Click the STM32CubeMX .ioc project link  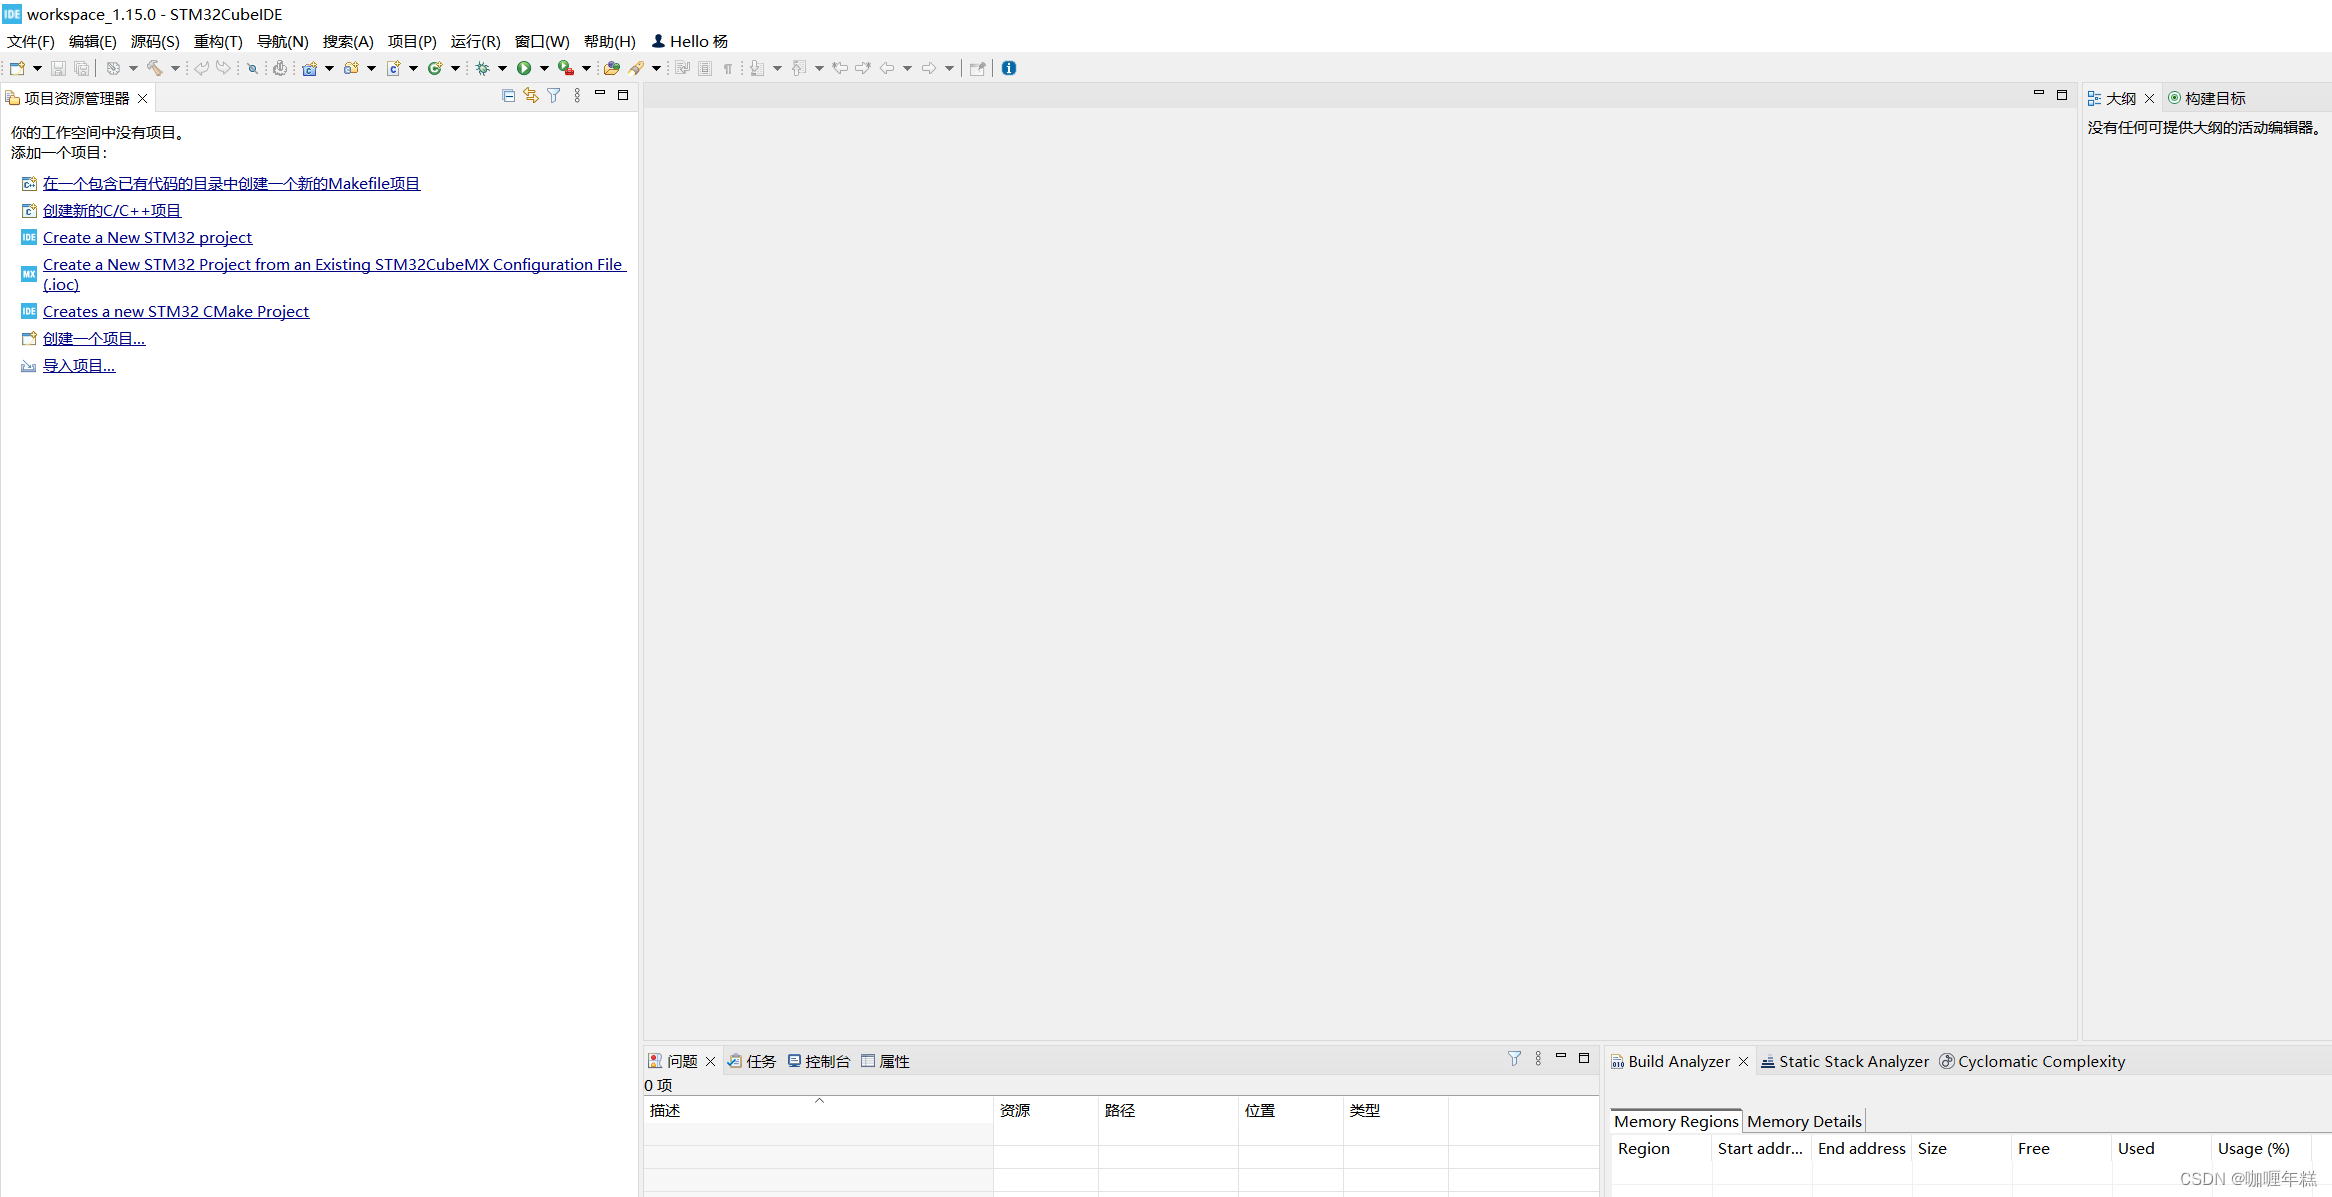[x=334, y=273]
